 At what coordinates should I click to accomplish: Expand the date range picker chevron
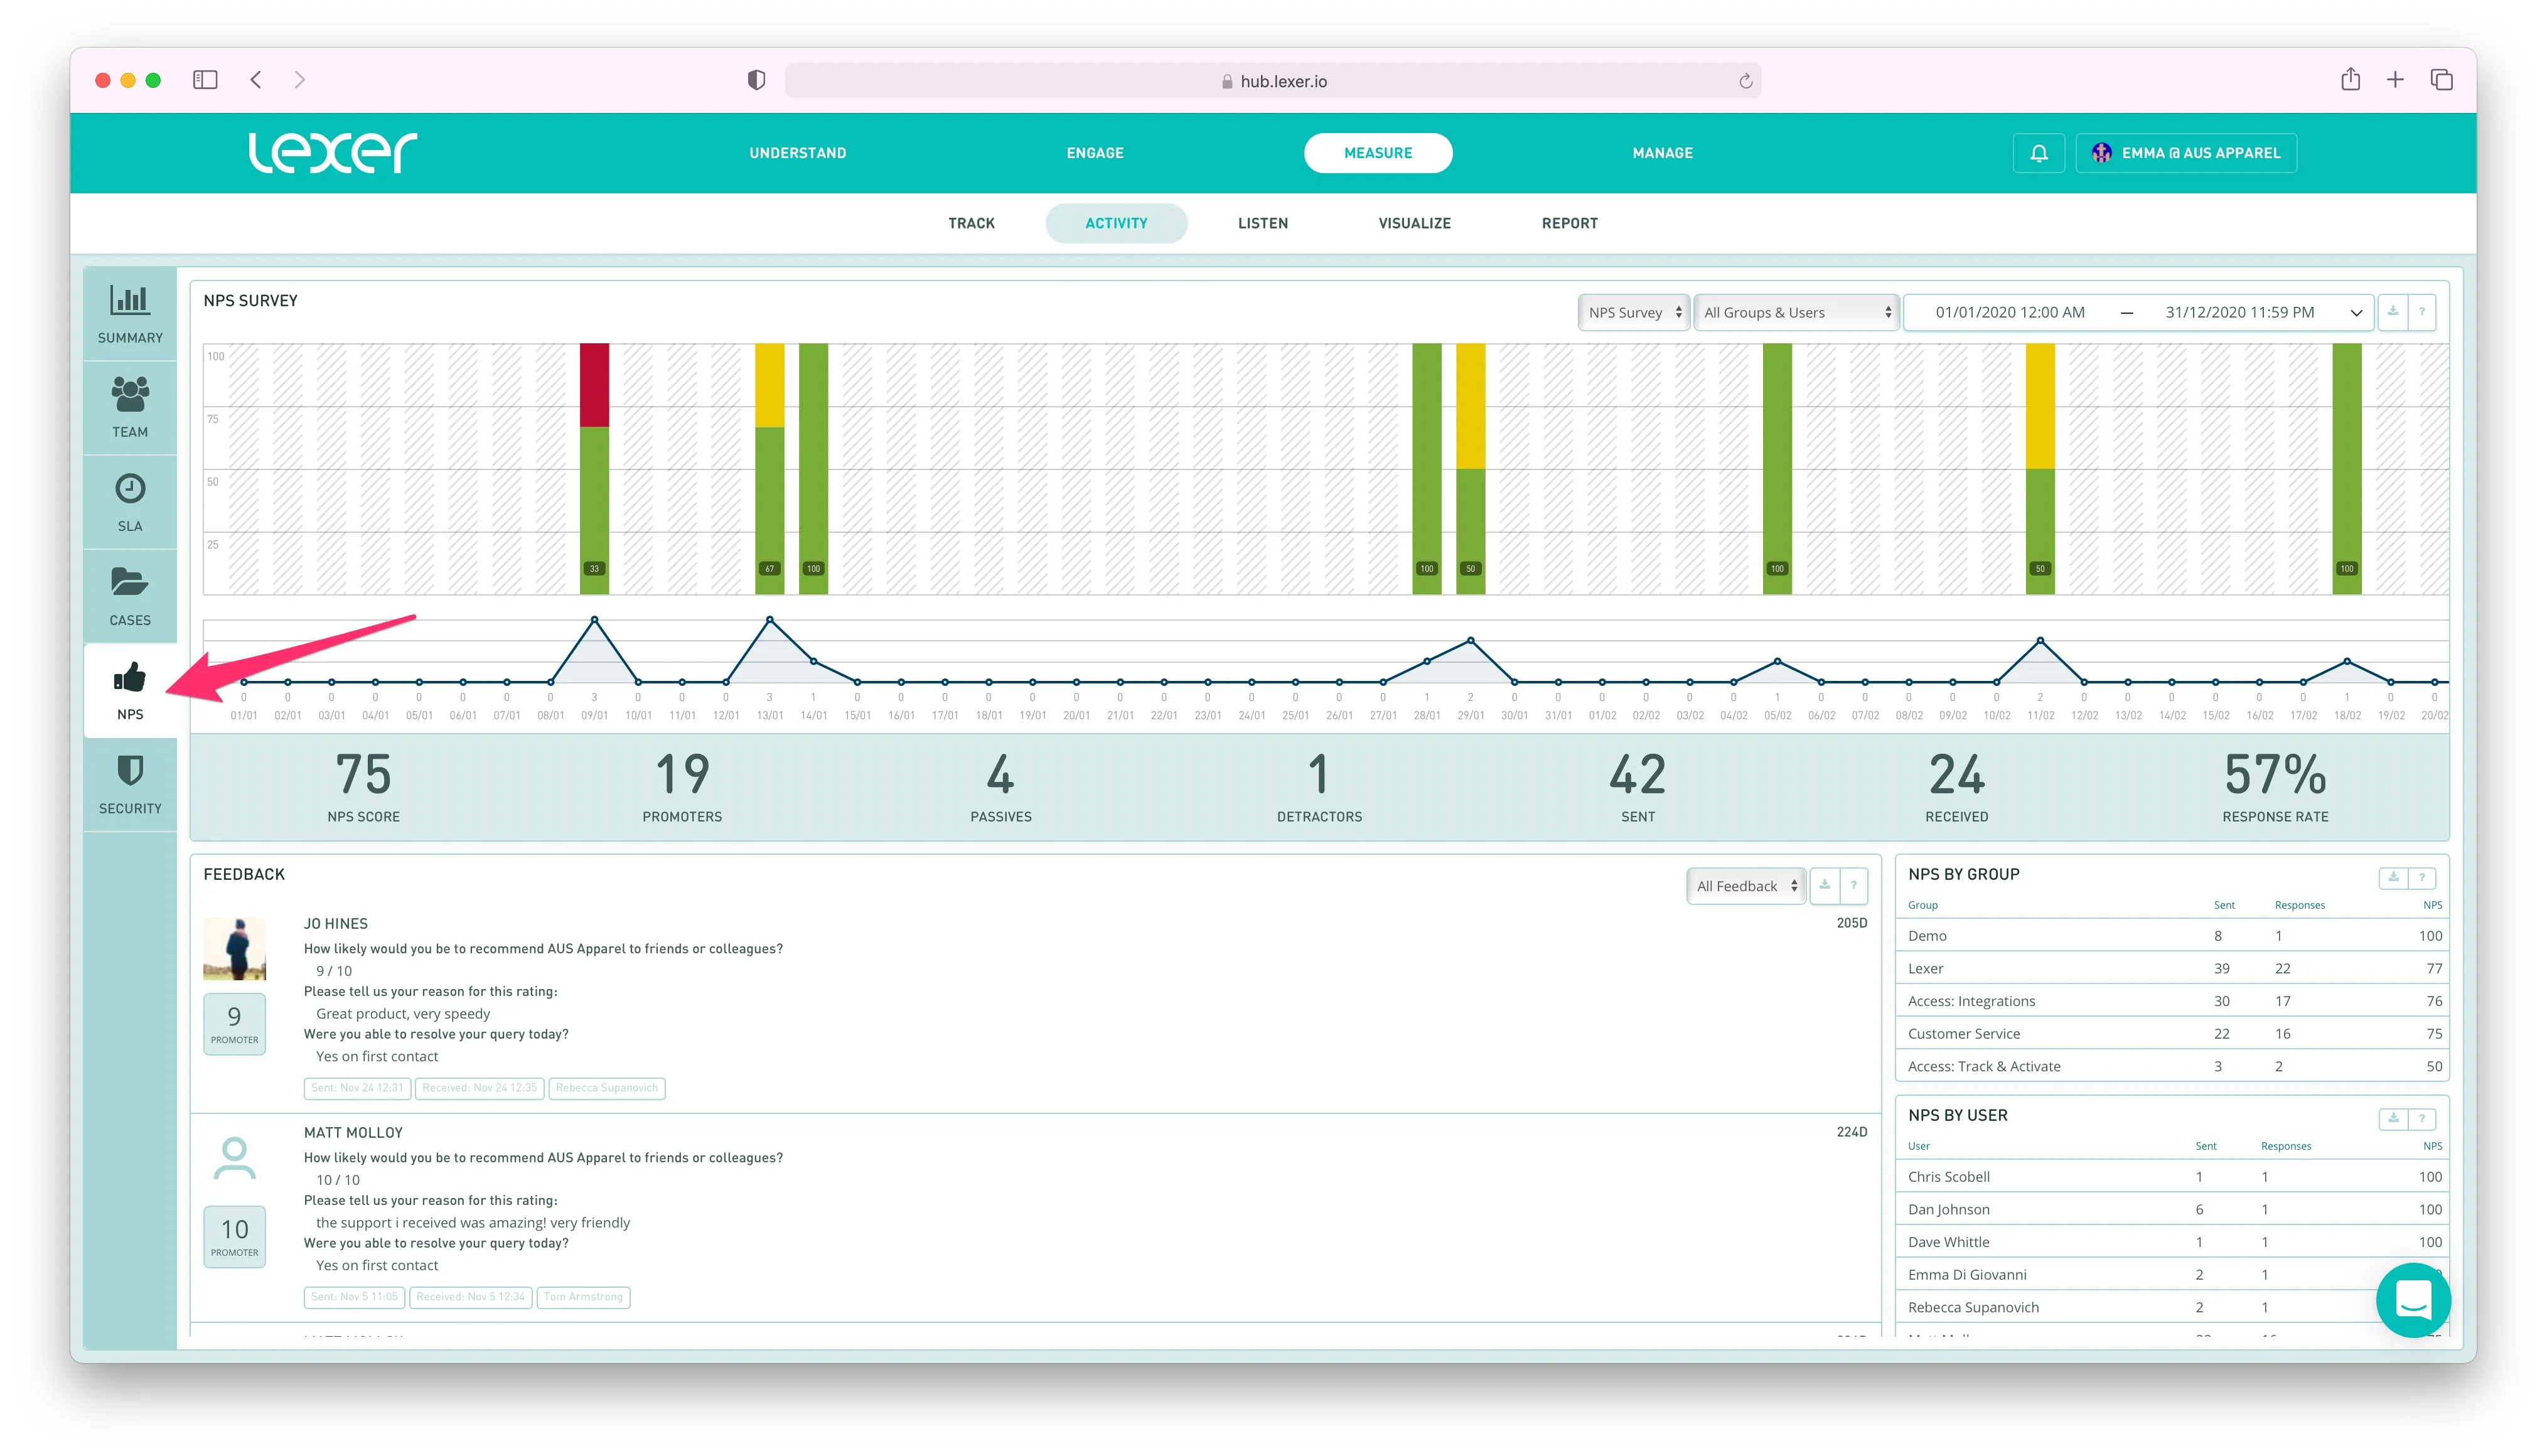point(2355,313)
